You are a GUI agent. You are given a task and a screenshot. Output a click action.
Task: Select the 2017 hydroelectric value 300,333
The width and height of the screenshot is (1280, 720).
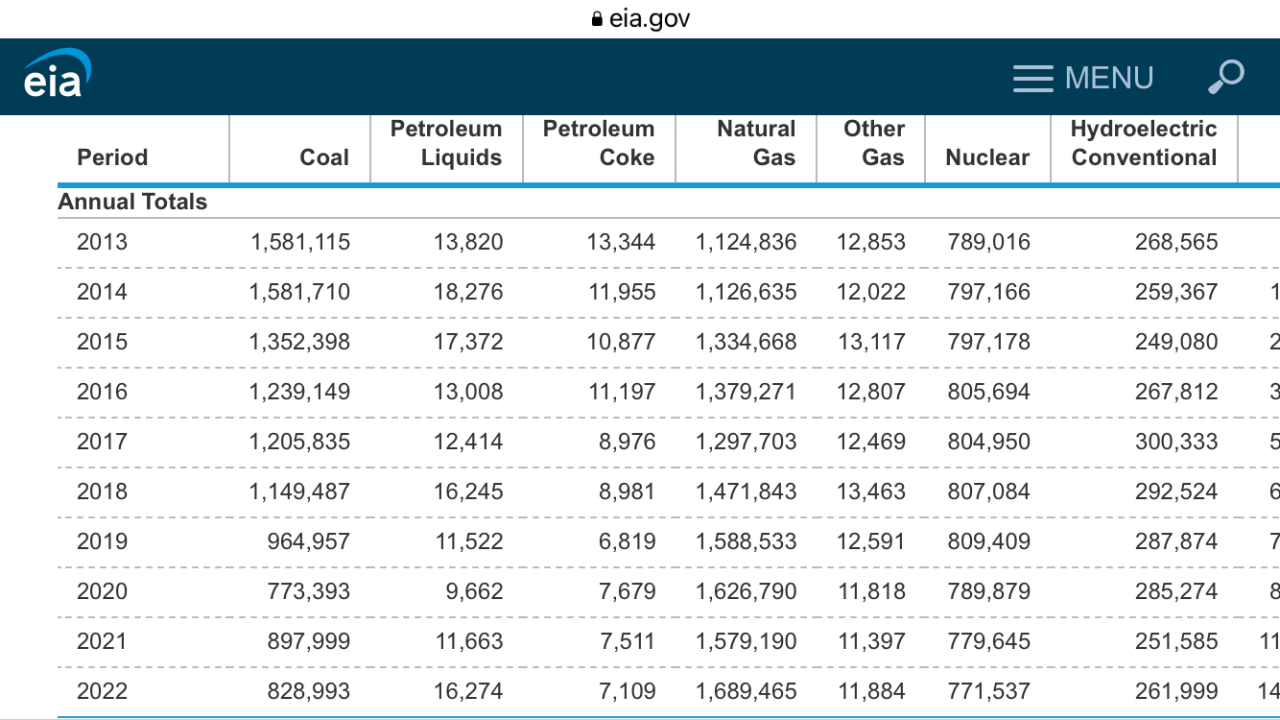(x=1176, y=441)
